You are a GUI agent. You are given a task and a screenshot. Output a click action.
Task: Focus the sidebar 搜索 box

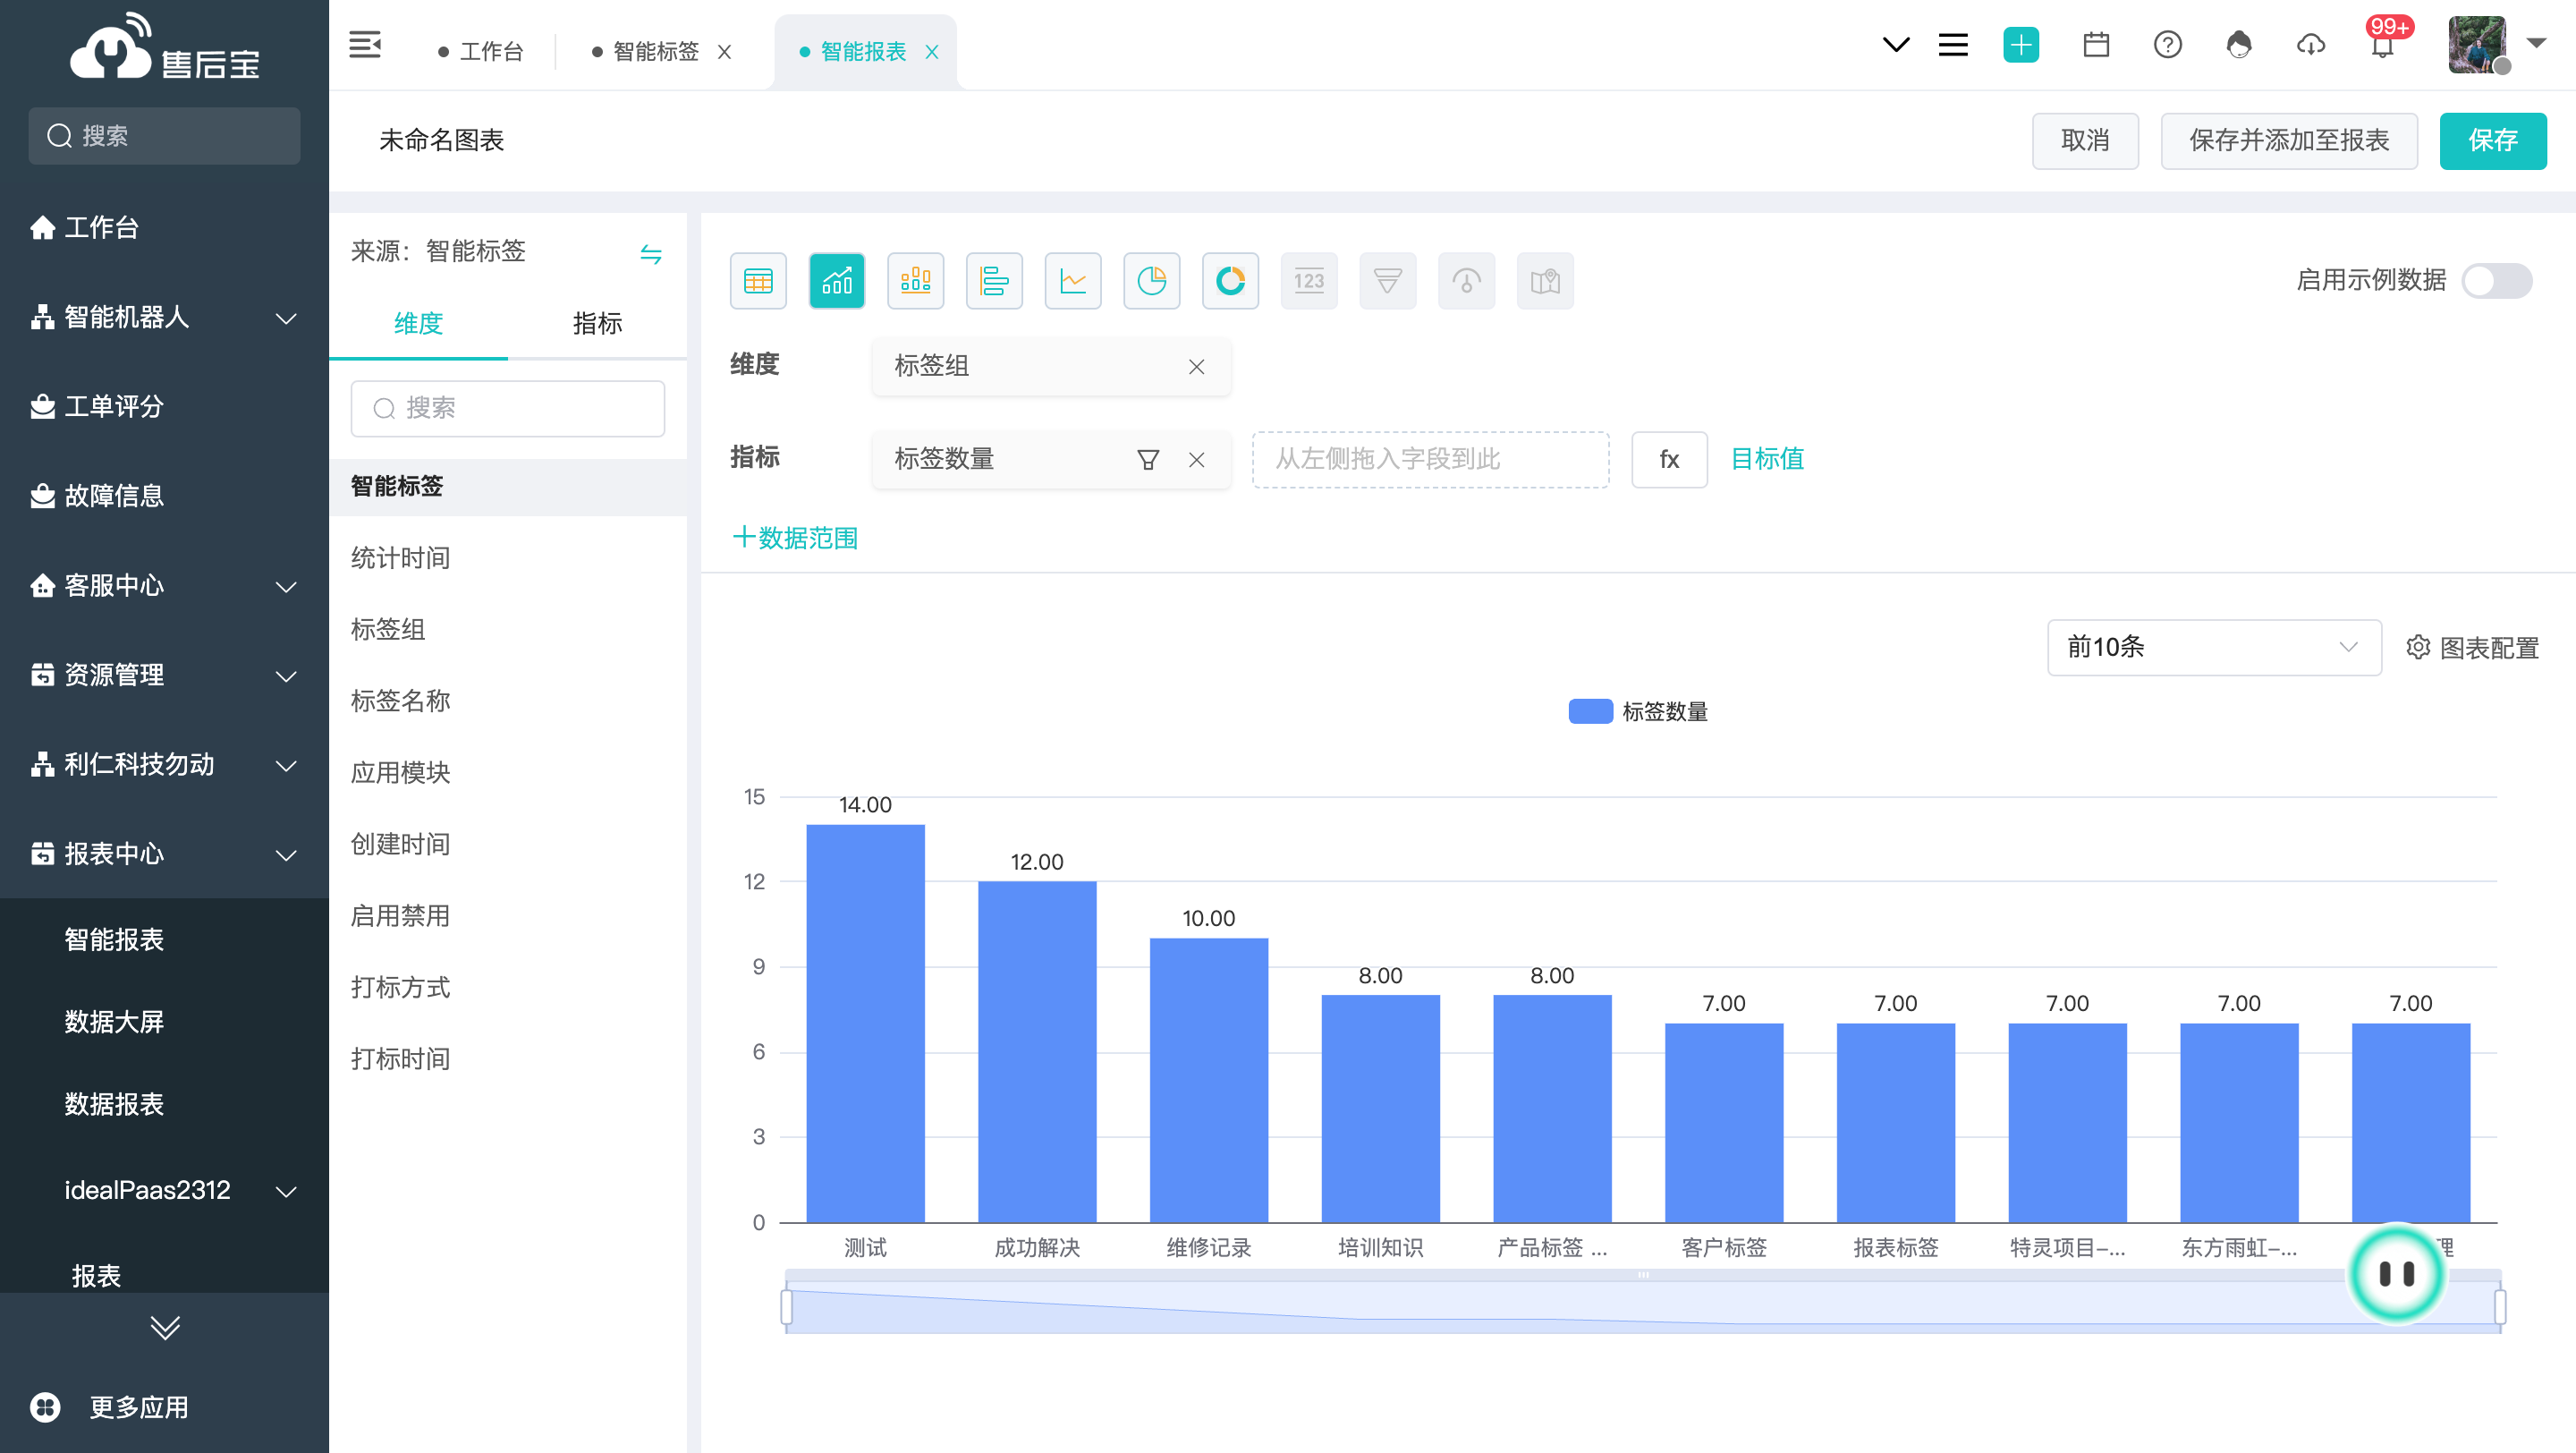[x=164, y=136]
